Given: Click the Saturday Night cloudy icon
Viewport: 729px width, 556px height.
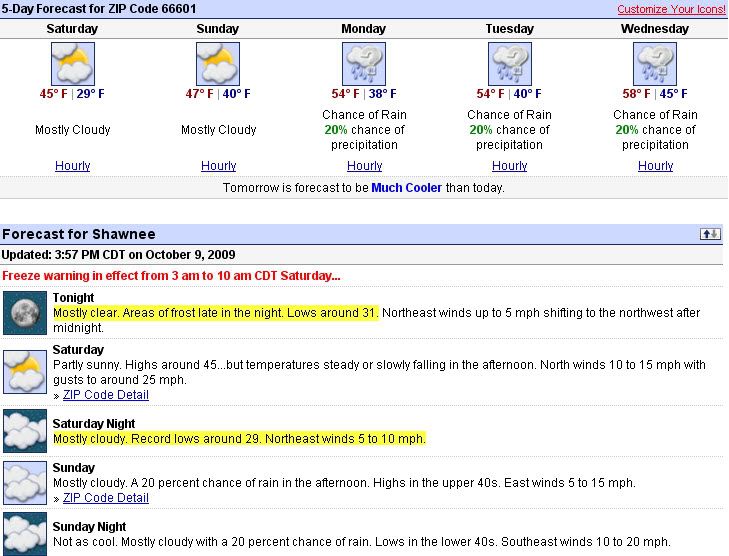Looking at the screenshot, I should [x=25, y=431].
